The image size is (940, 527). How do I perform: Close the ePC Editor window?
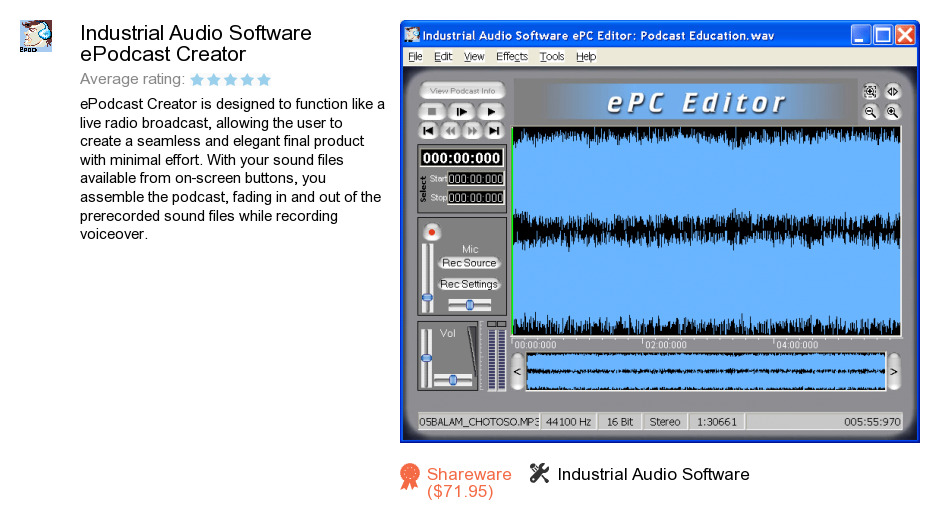(905, 35)
